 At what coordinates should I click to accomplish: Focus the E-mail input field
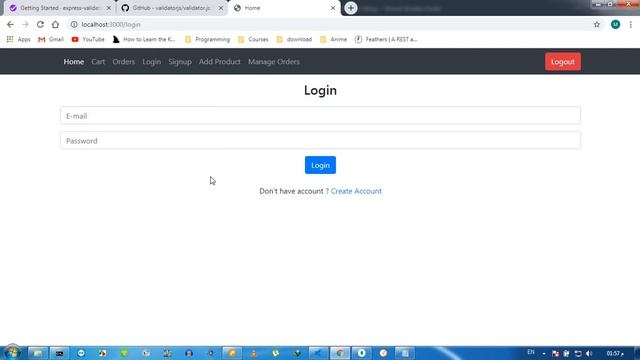pos(320,116)
